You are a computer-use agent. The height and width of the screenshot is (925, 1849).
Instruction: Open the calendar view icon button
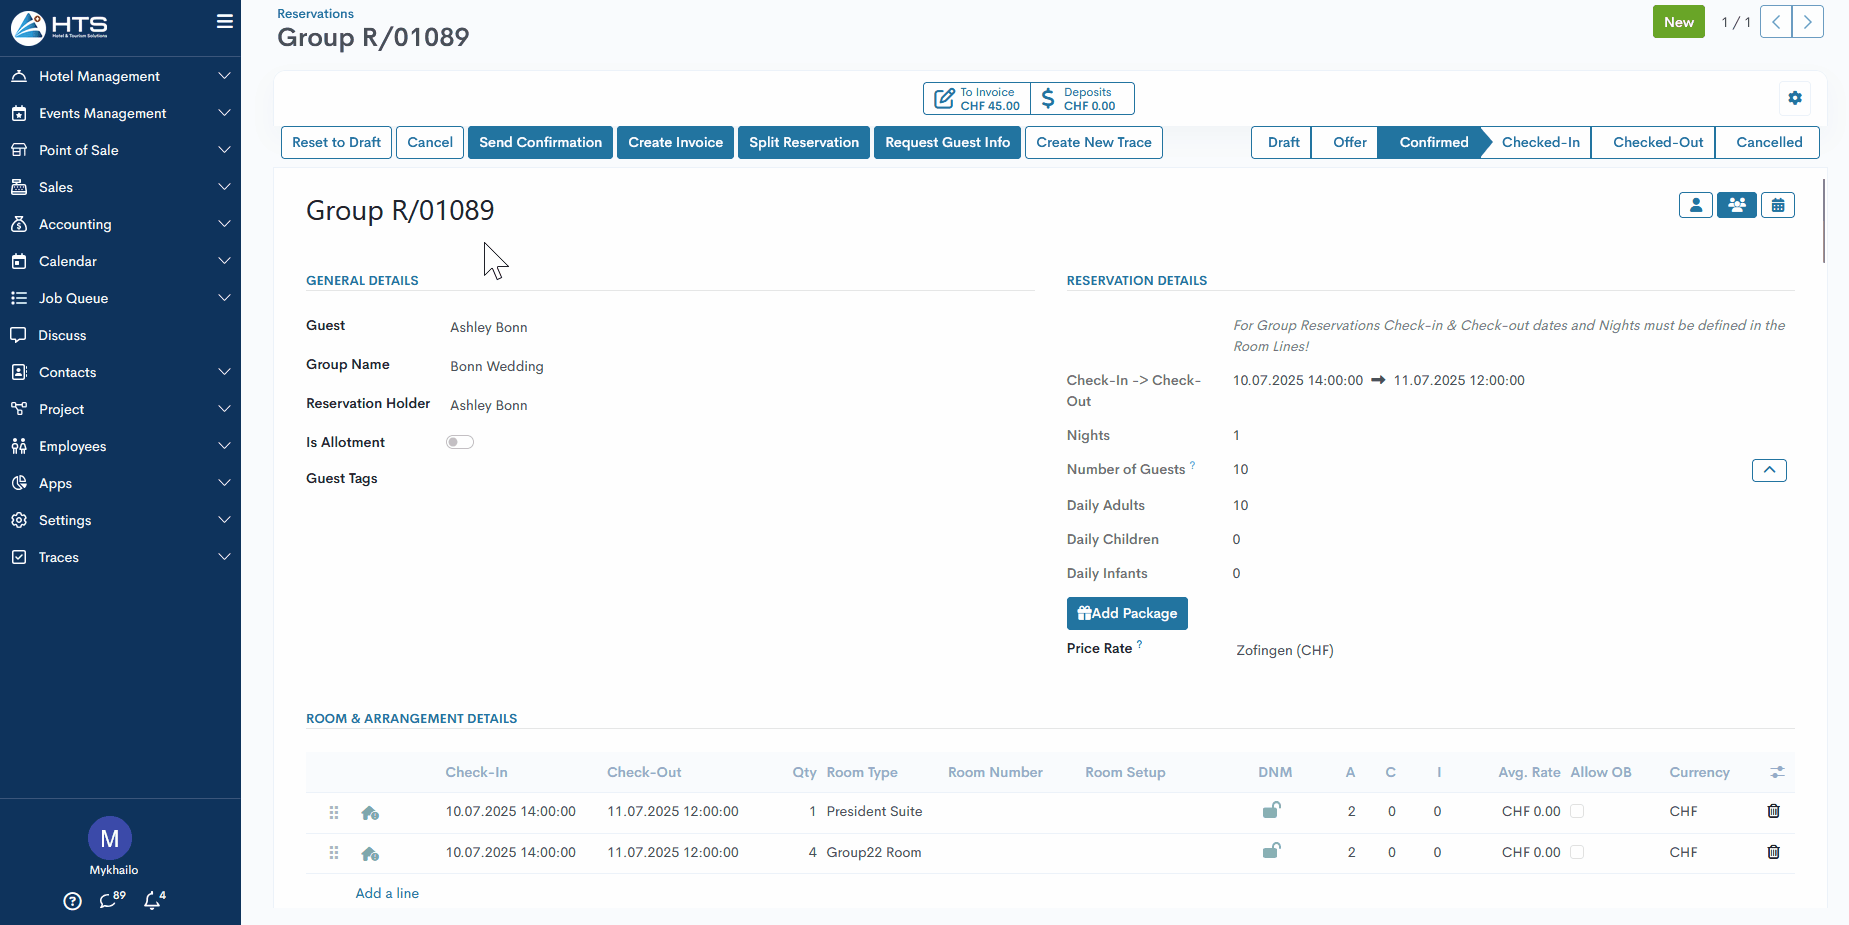(x=1777, y=205)
